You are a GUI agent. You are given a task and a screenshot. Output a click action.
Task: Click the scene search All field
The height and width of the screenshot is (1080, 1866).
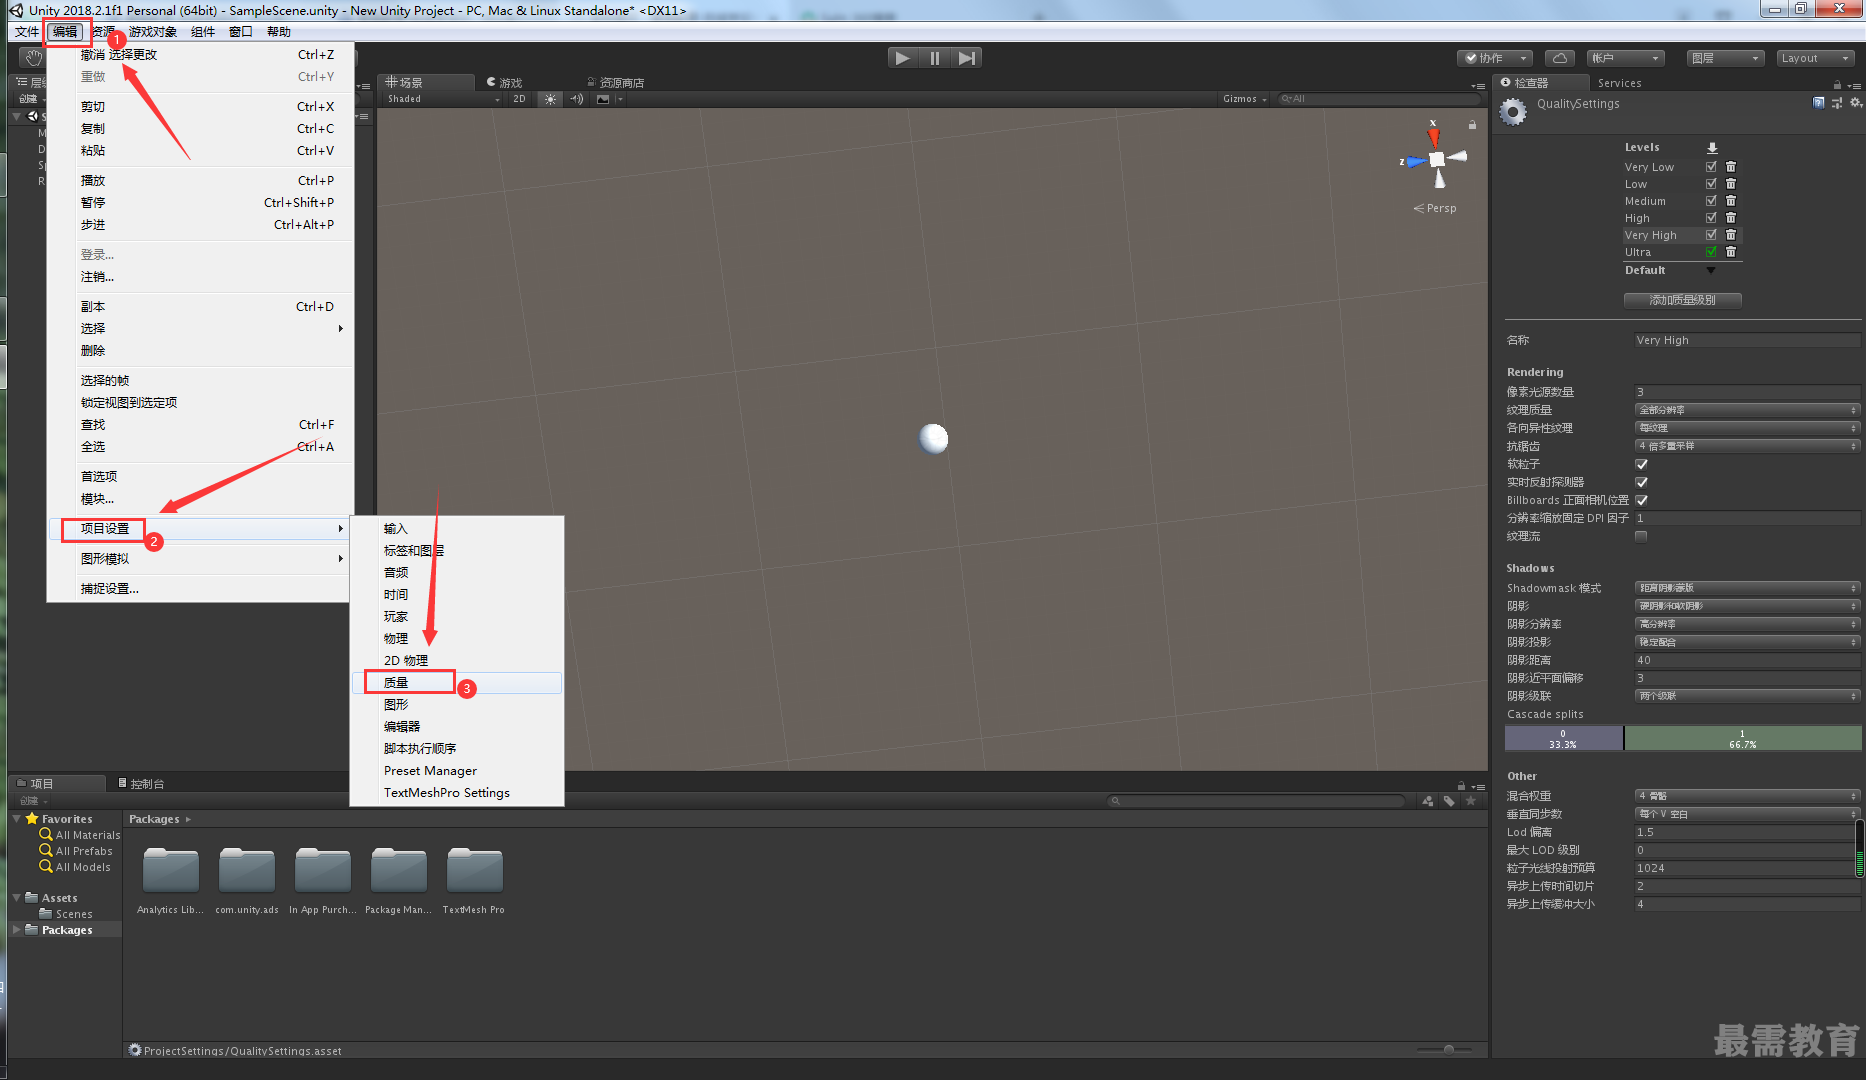pos(1379,99)
